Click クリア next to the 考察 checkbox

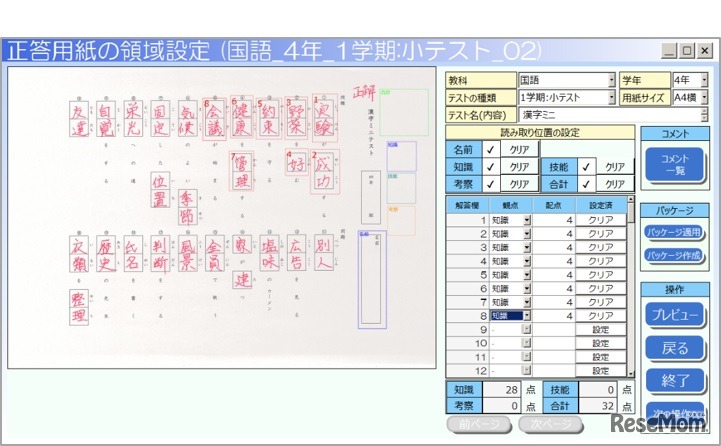[x=519, y=184]
